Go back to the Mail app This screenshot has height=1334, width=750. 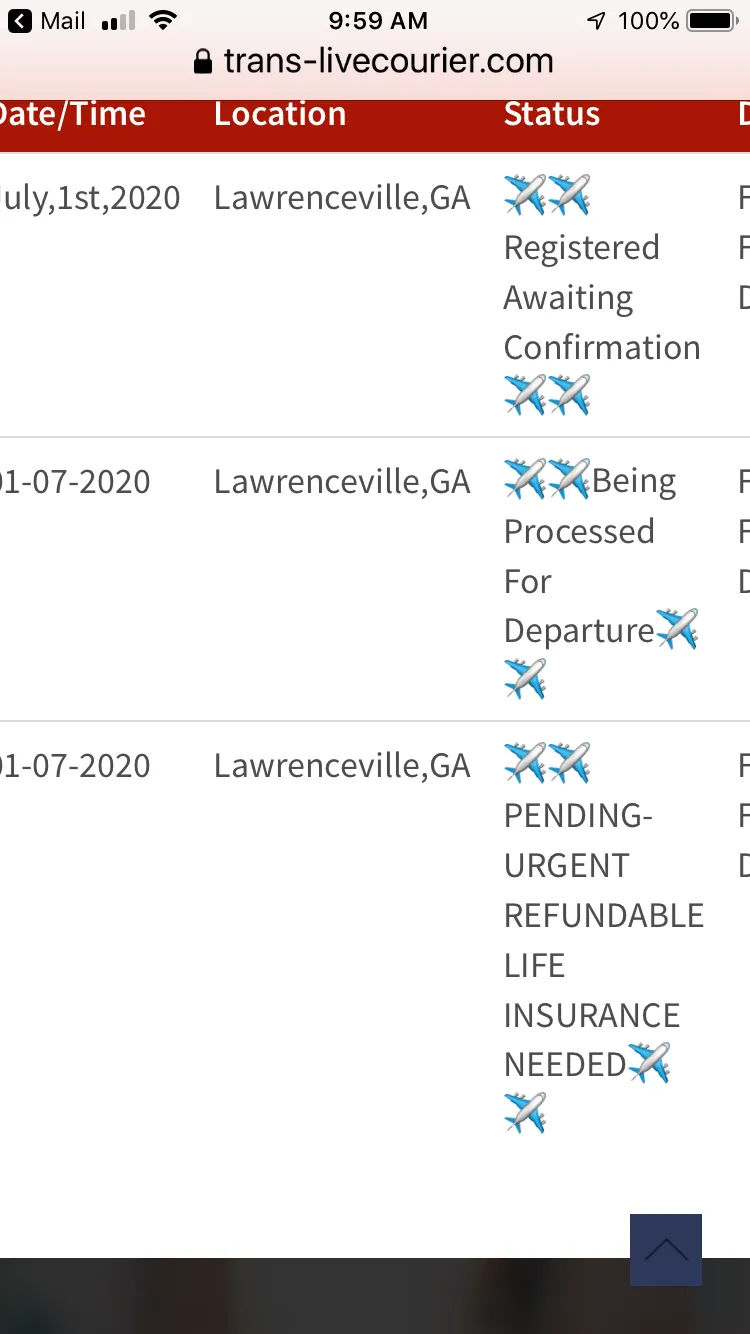(x=48, y=20)
